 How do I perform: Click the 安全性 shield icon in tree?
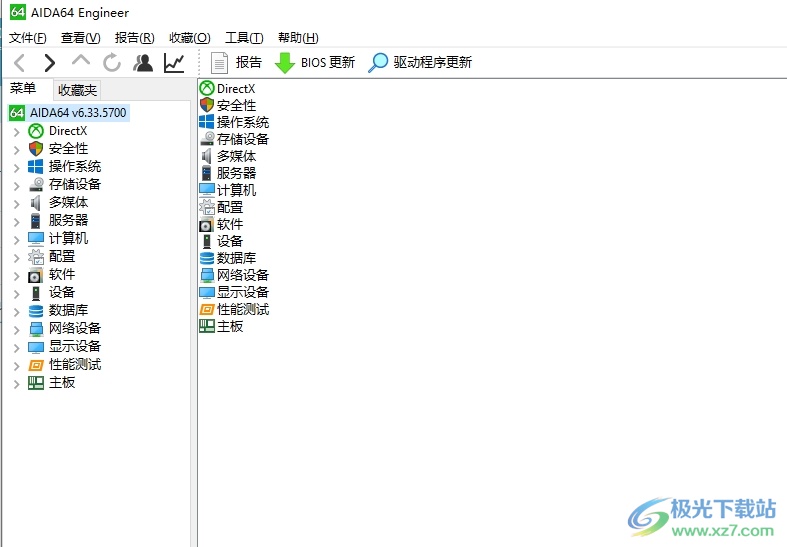tap(36, 149)
